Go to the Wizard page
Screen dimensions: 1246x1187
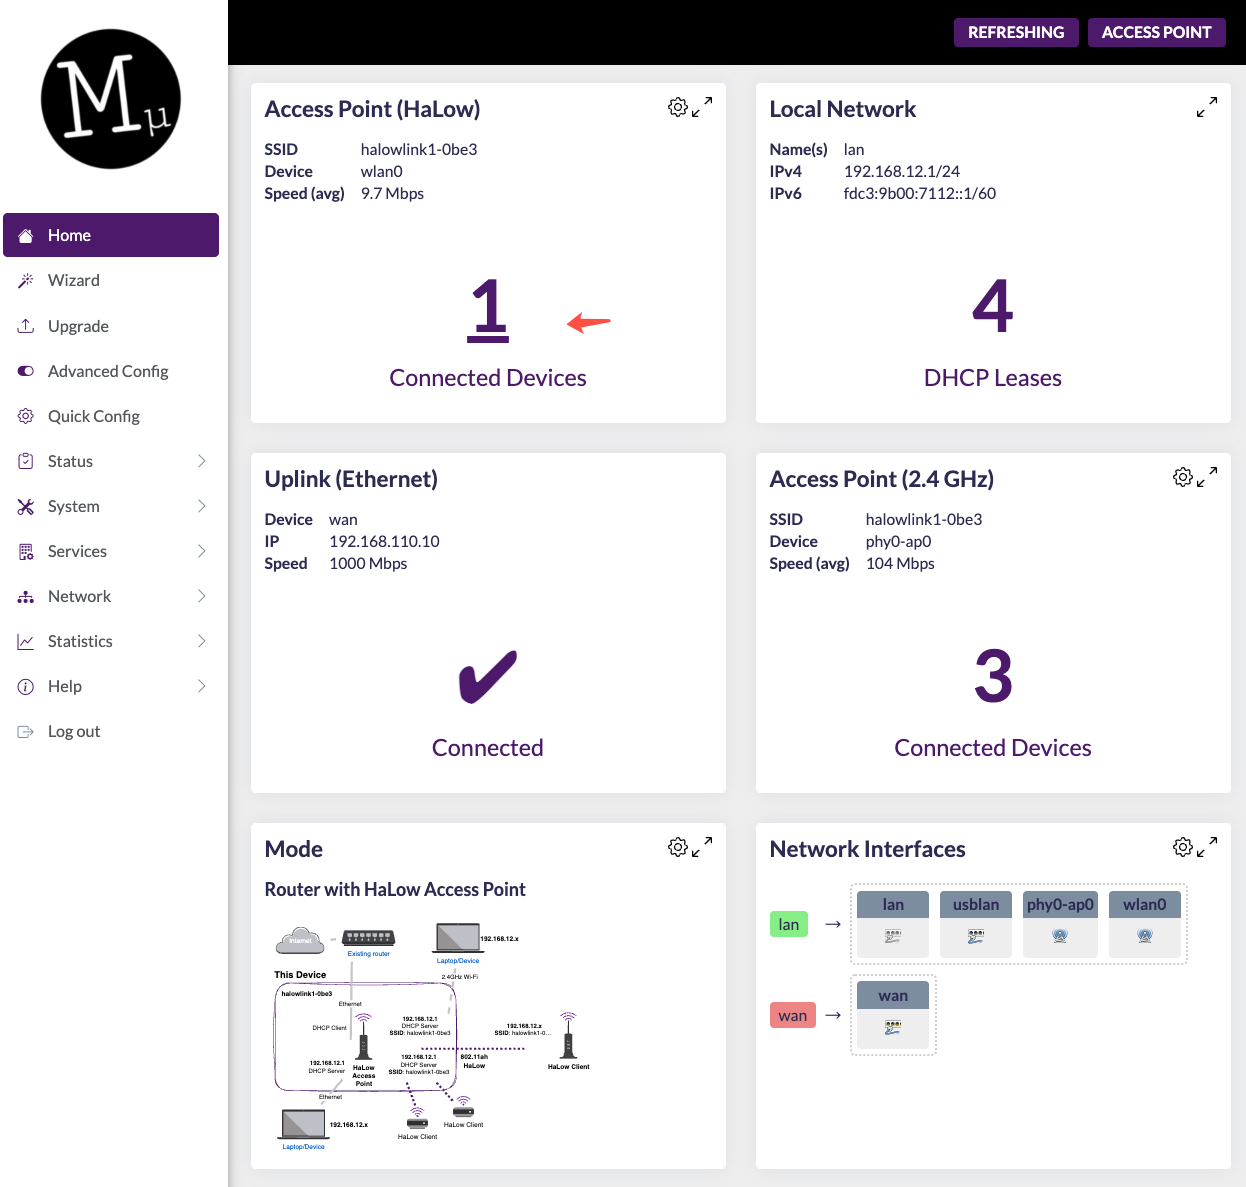(x=74, y=280)
